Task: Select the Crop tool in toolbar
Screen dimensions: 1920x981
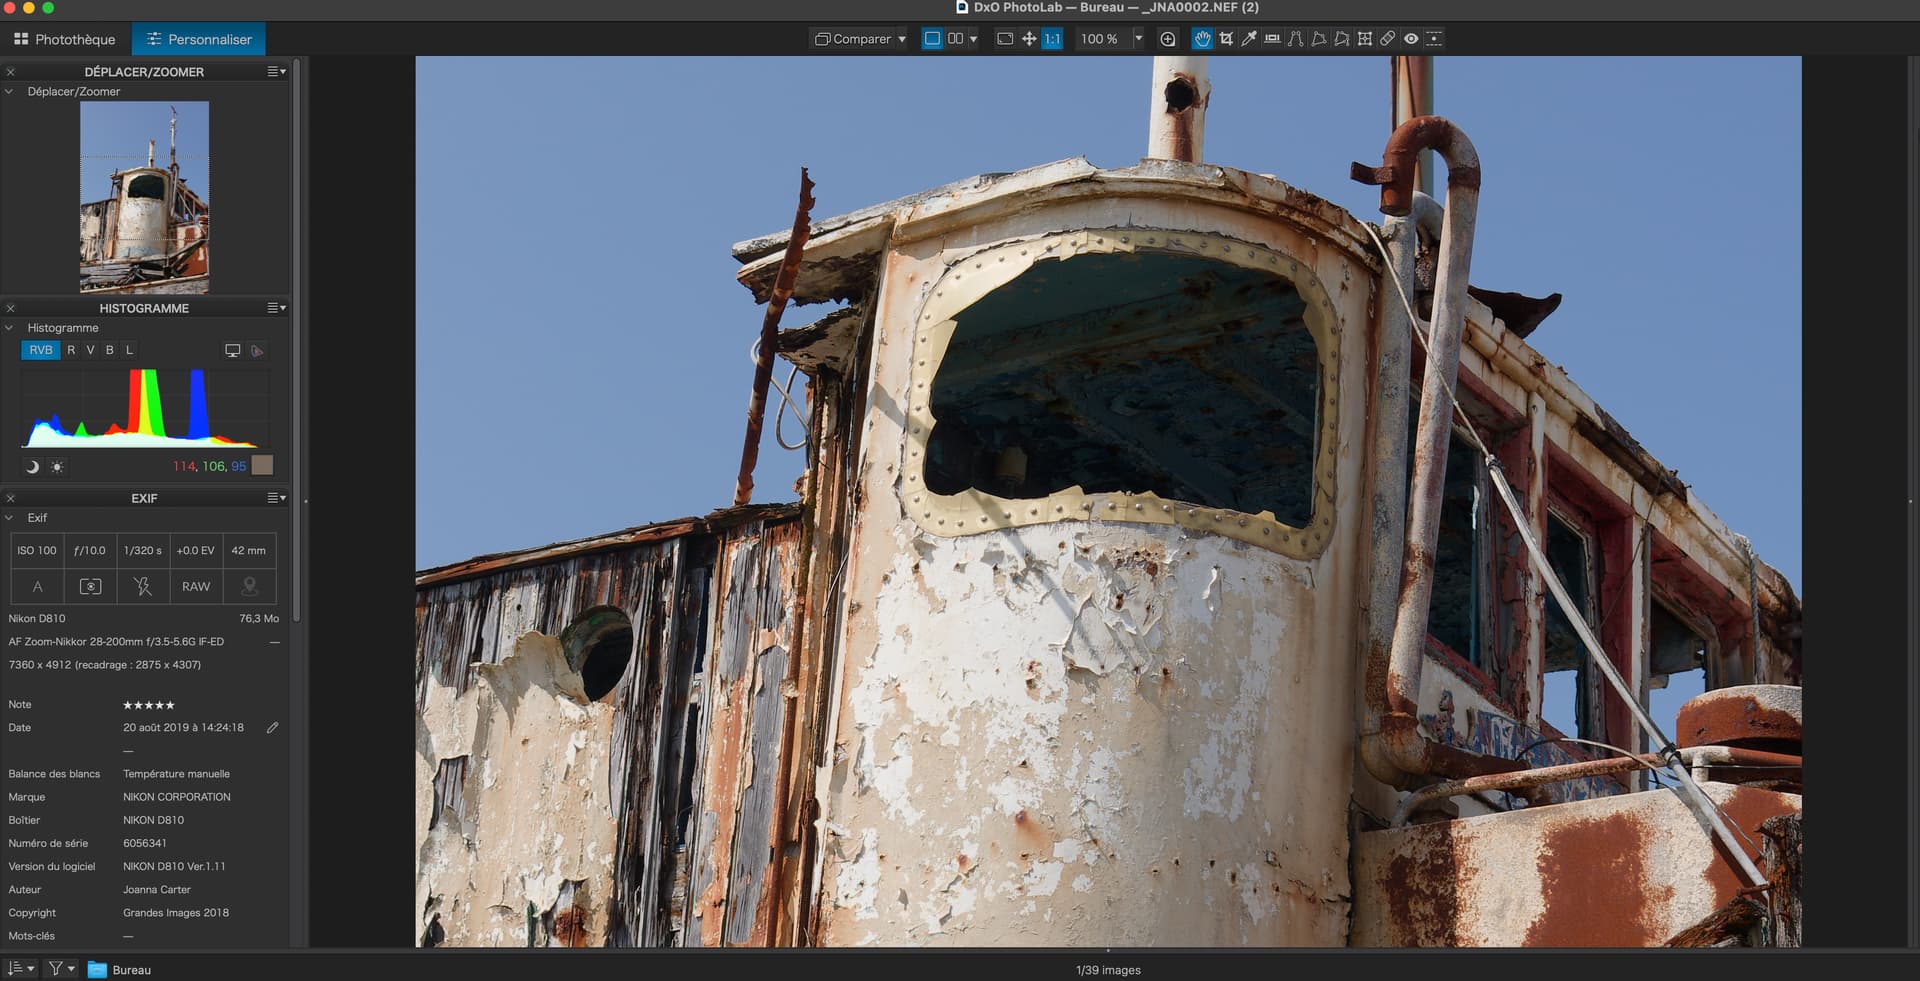Action: pos(1226,39)
